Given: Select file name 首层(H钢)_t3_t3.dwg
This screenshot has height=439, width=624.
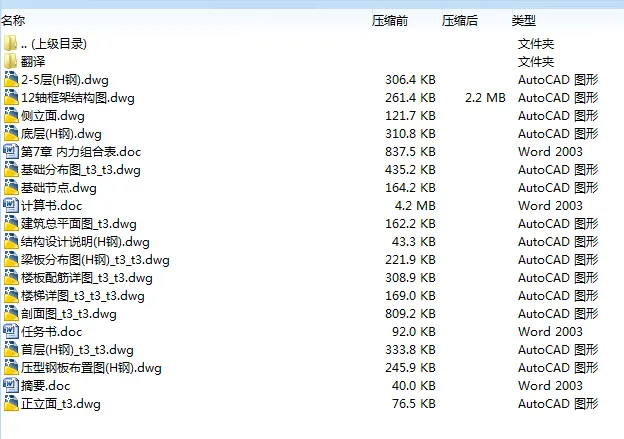Looking at the screenshot, I should coord(77,350).
